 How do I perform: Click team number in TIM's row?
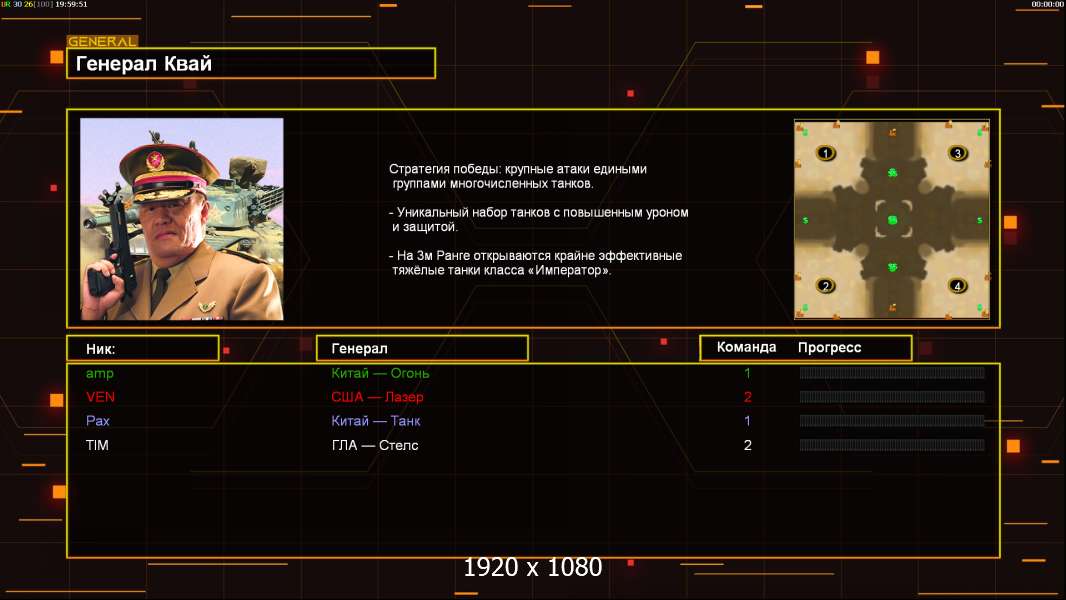747,445
